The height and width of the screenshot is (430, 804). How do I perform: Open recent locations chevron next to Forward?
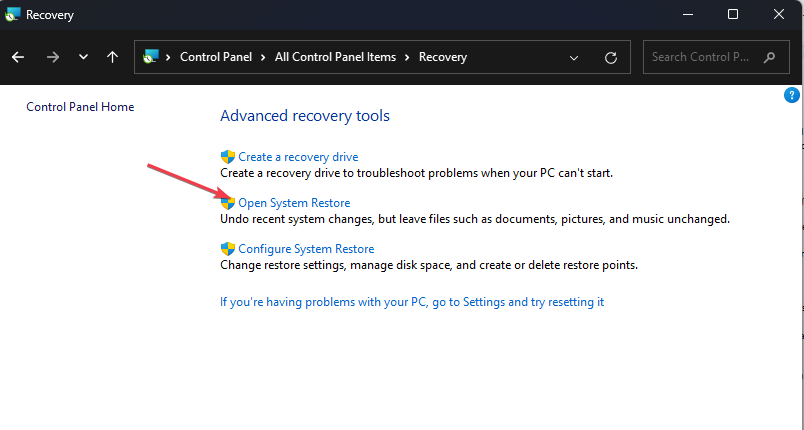83,57
